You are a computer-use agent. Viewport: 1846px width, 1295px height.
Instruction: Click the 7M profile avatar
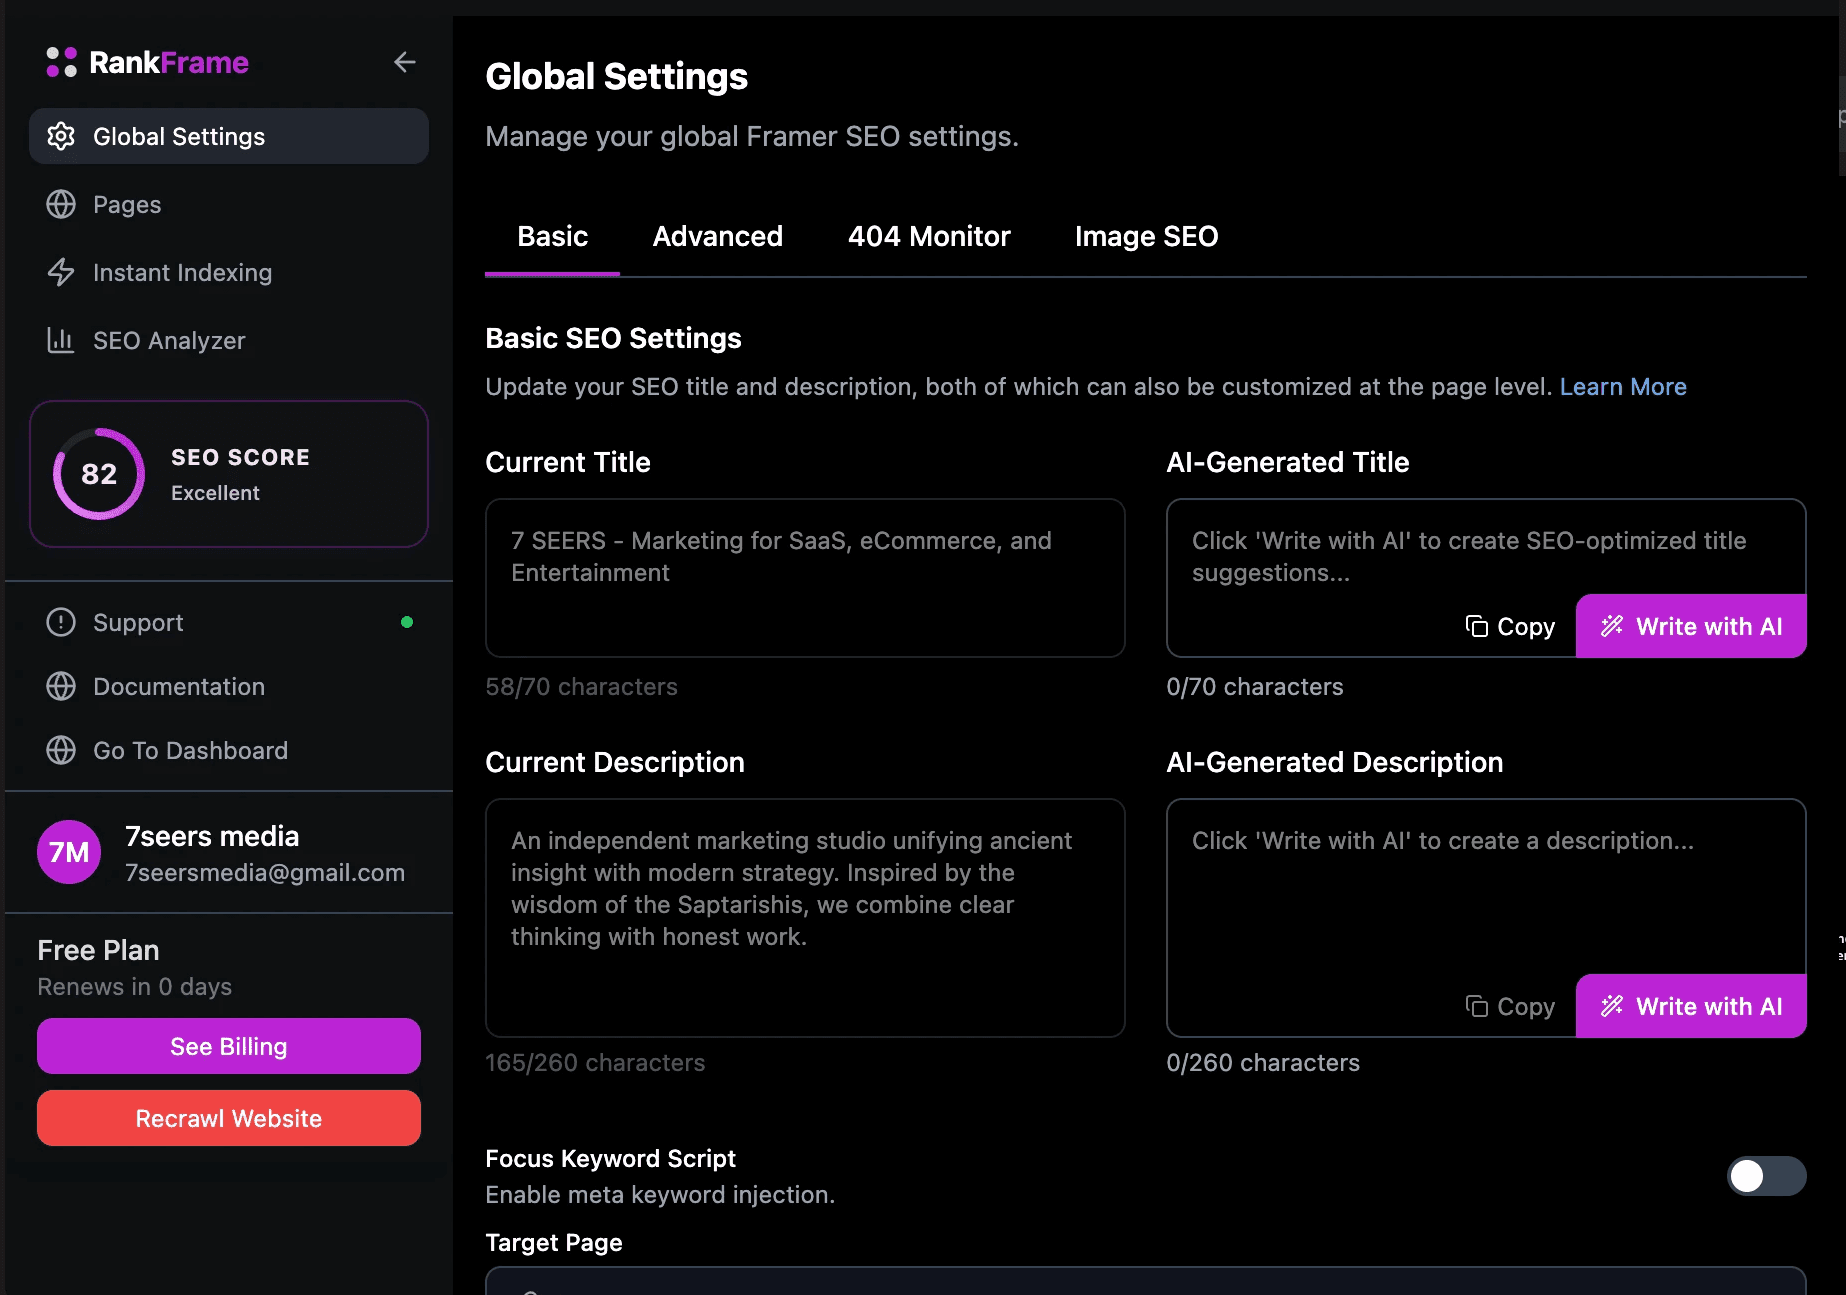pos(68,852)
